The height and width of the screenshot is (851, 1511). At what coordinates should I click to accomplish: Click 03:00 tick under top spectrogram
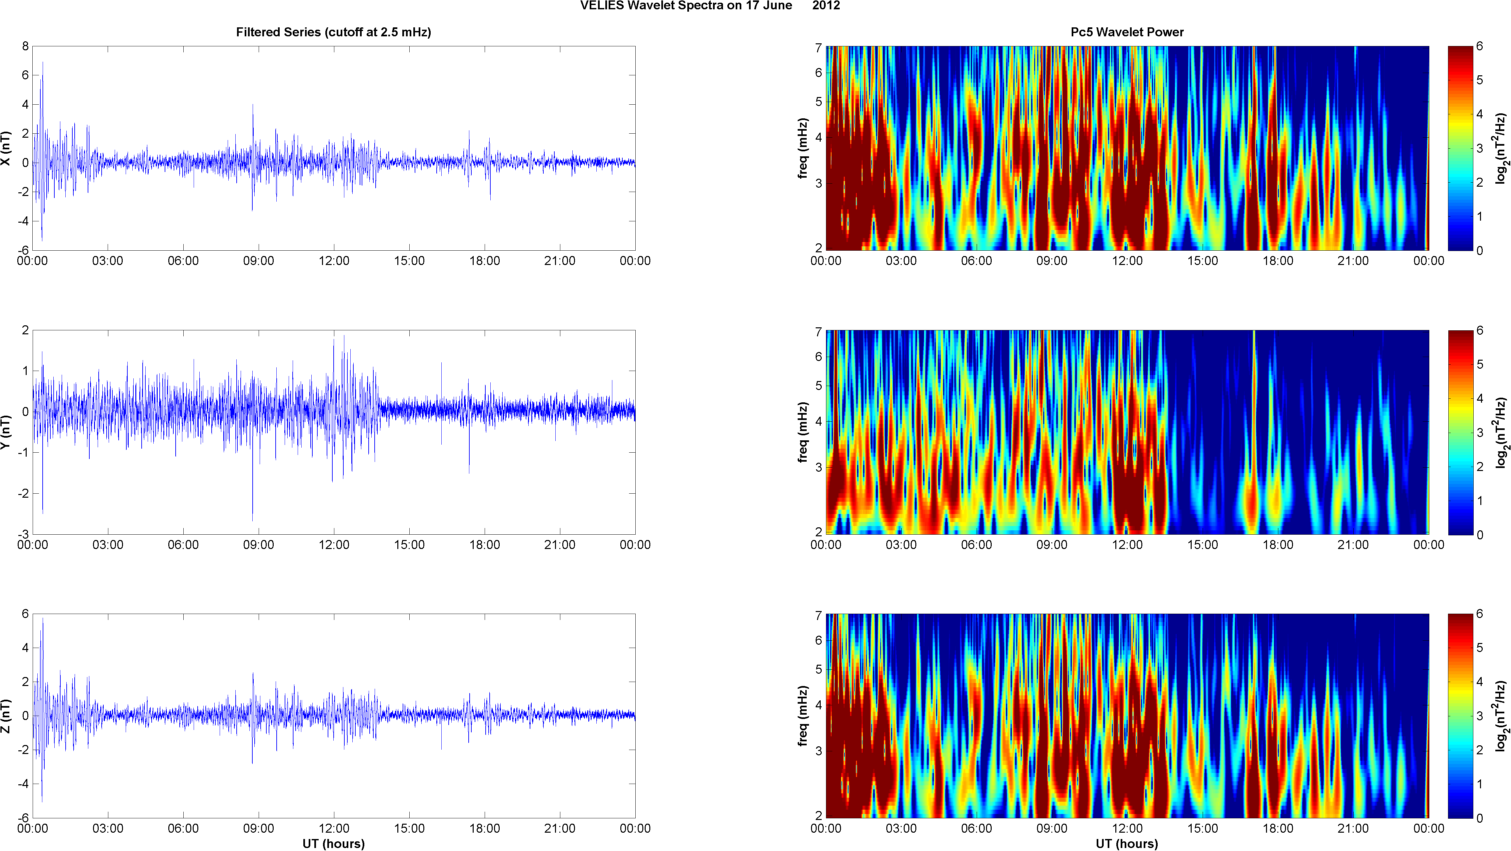pyautogui.click(x=901, y=261)
